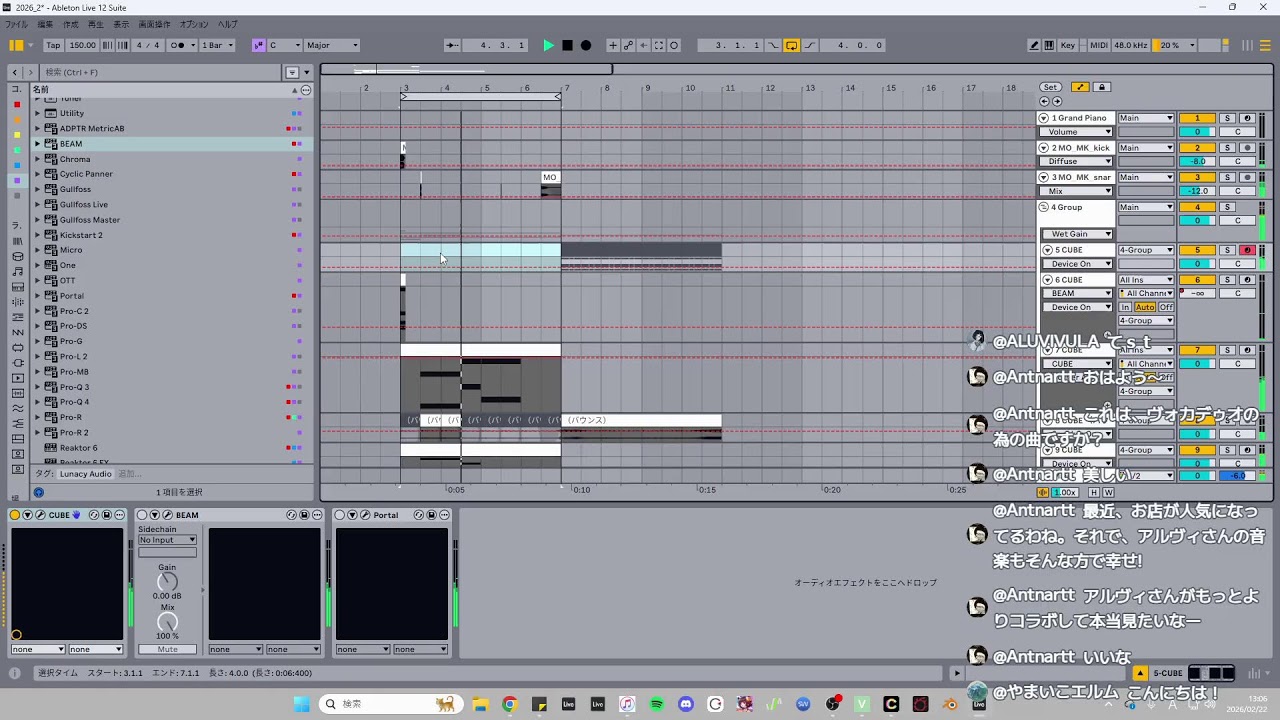
Task: Open the オプション menu
Action: pos(194,24)
